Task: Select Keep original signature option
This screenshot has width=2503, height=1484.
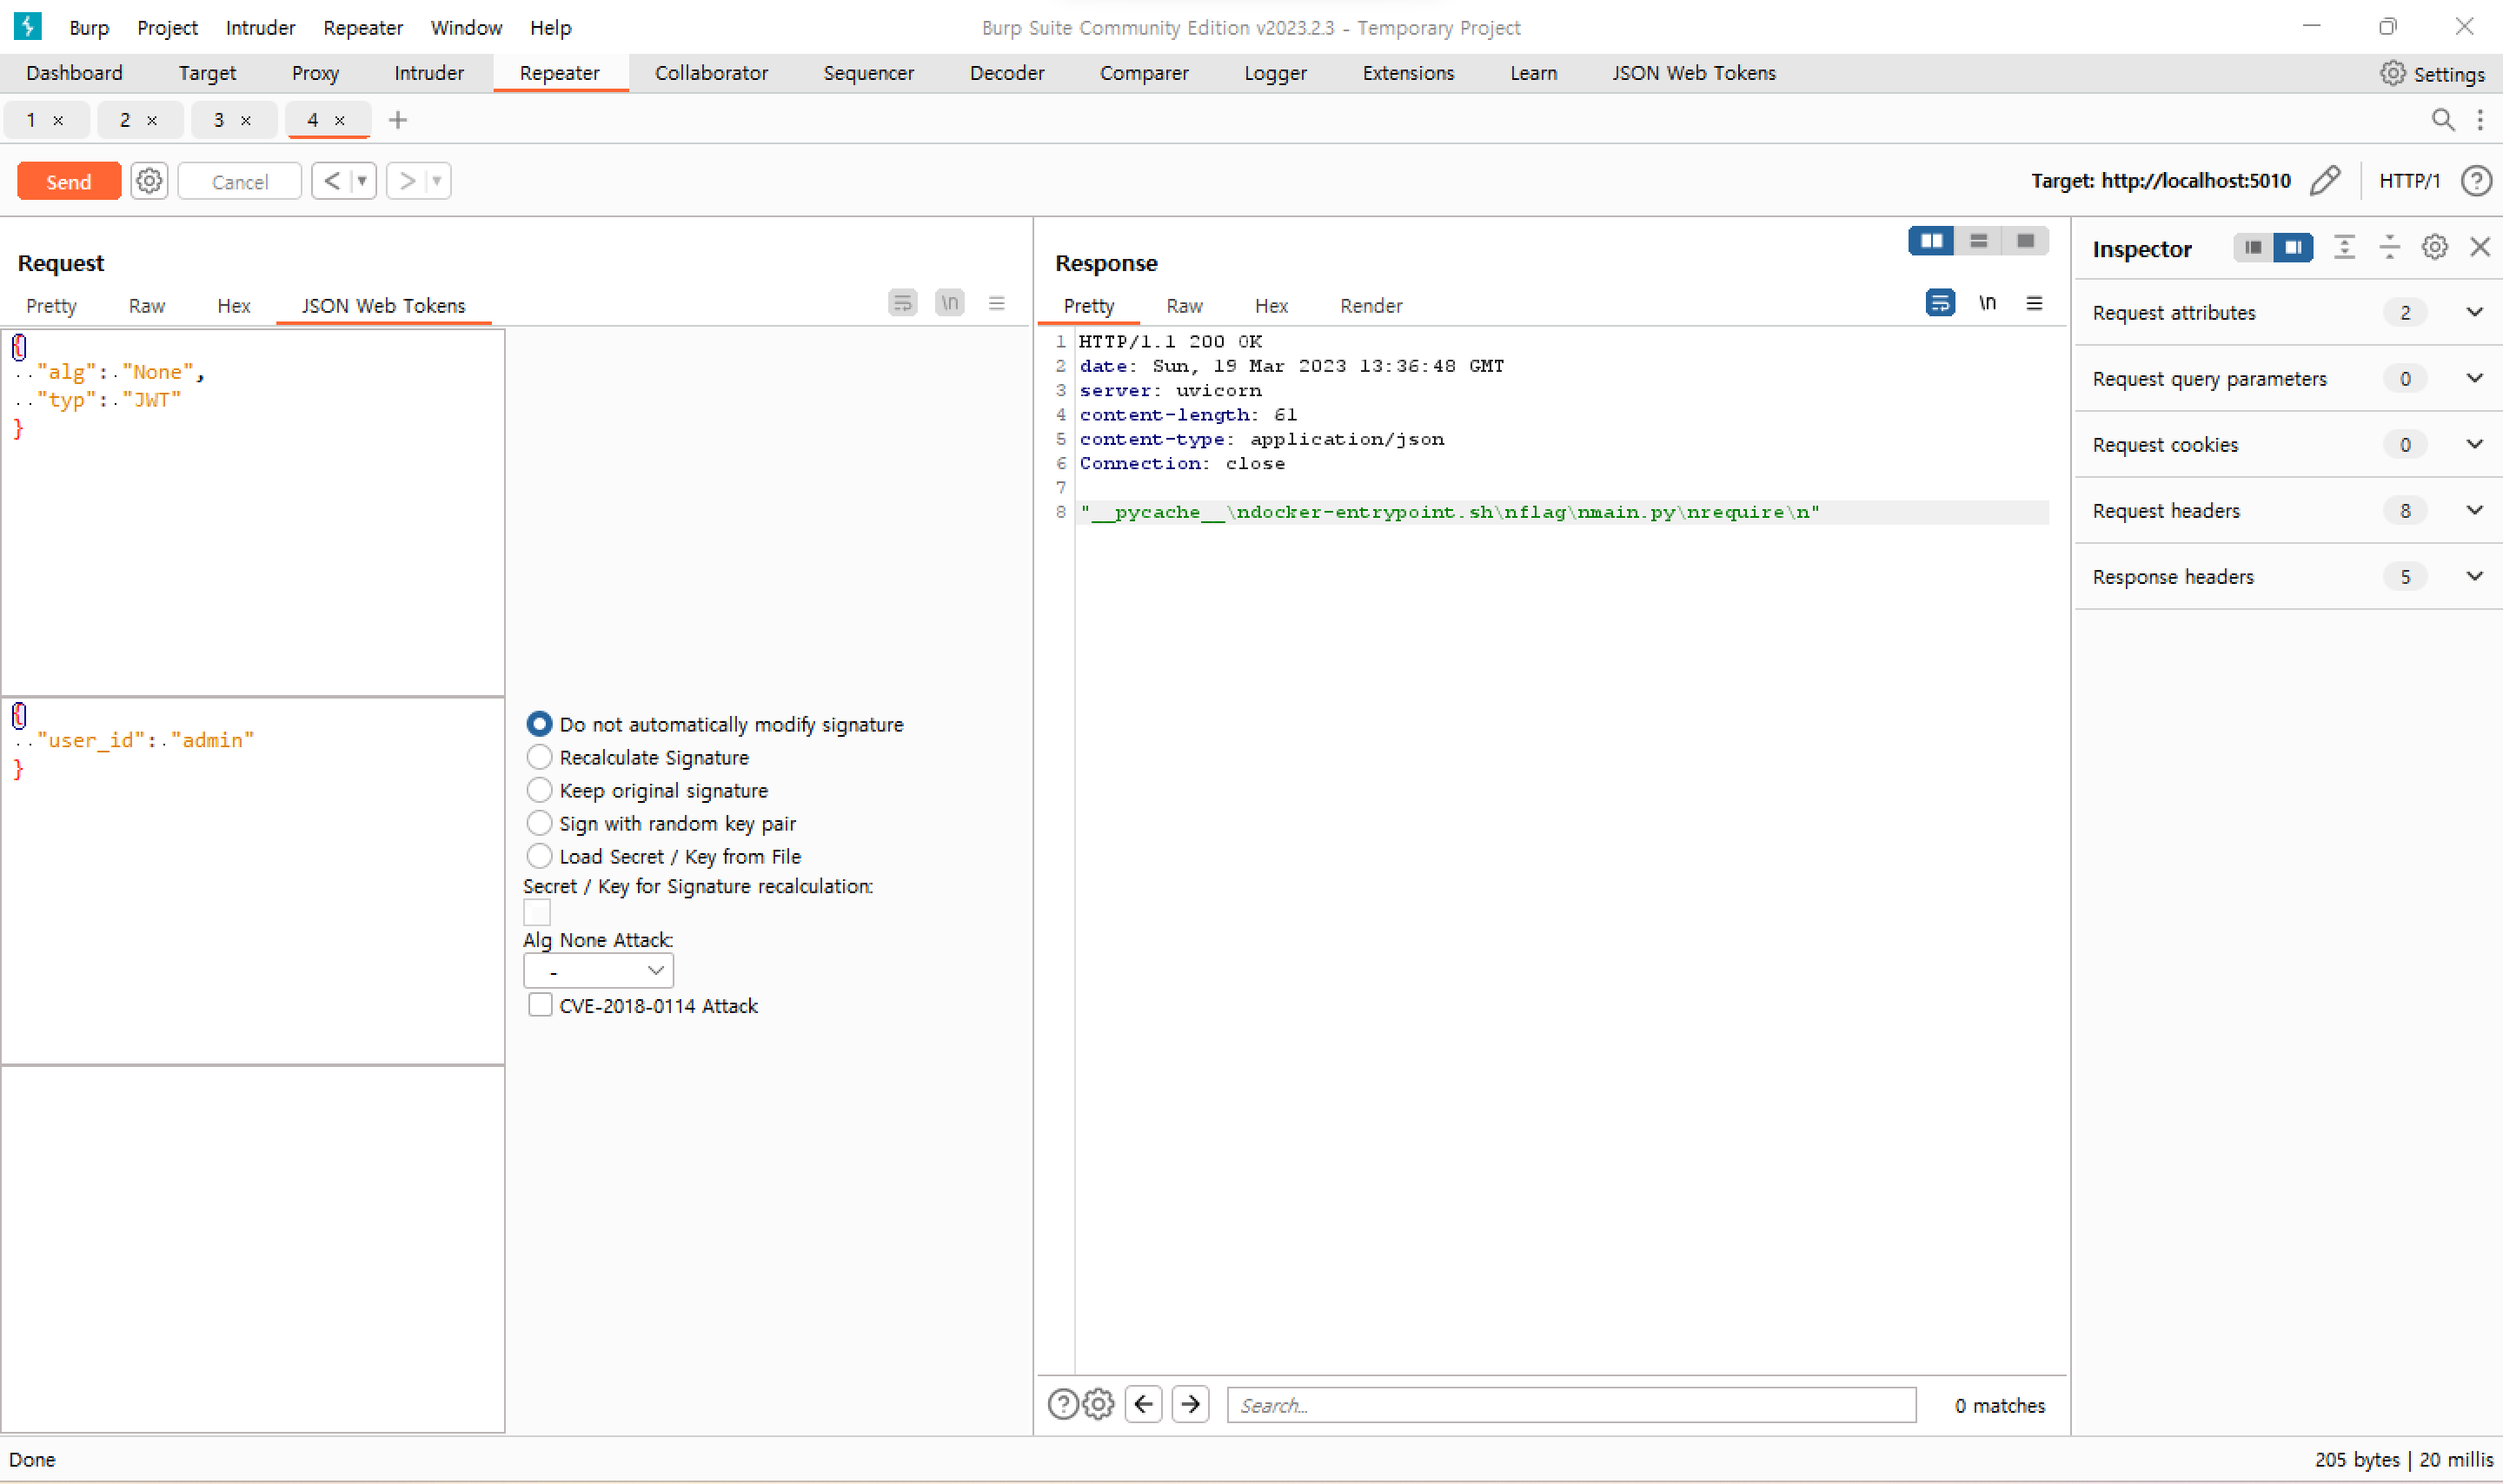Action: [x=539, y=790]
